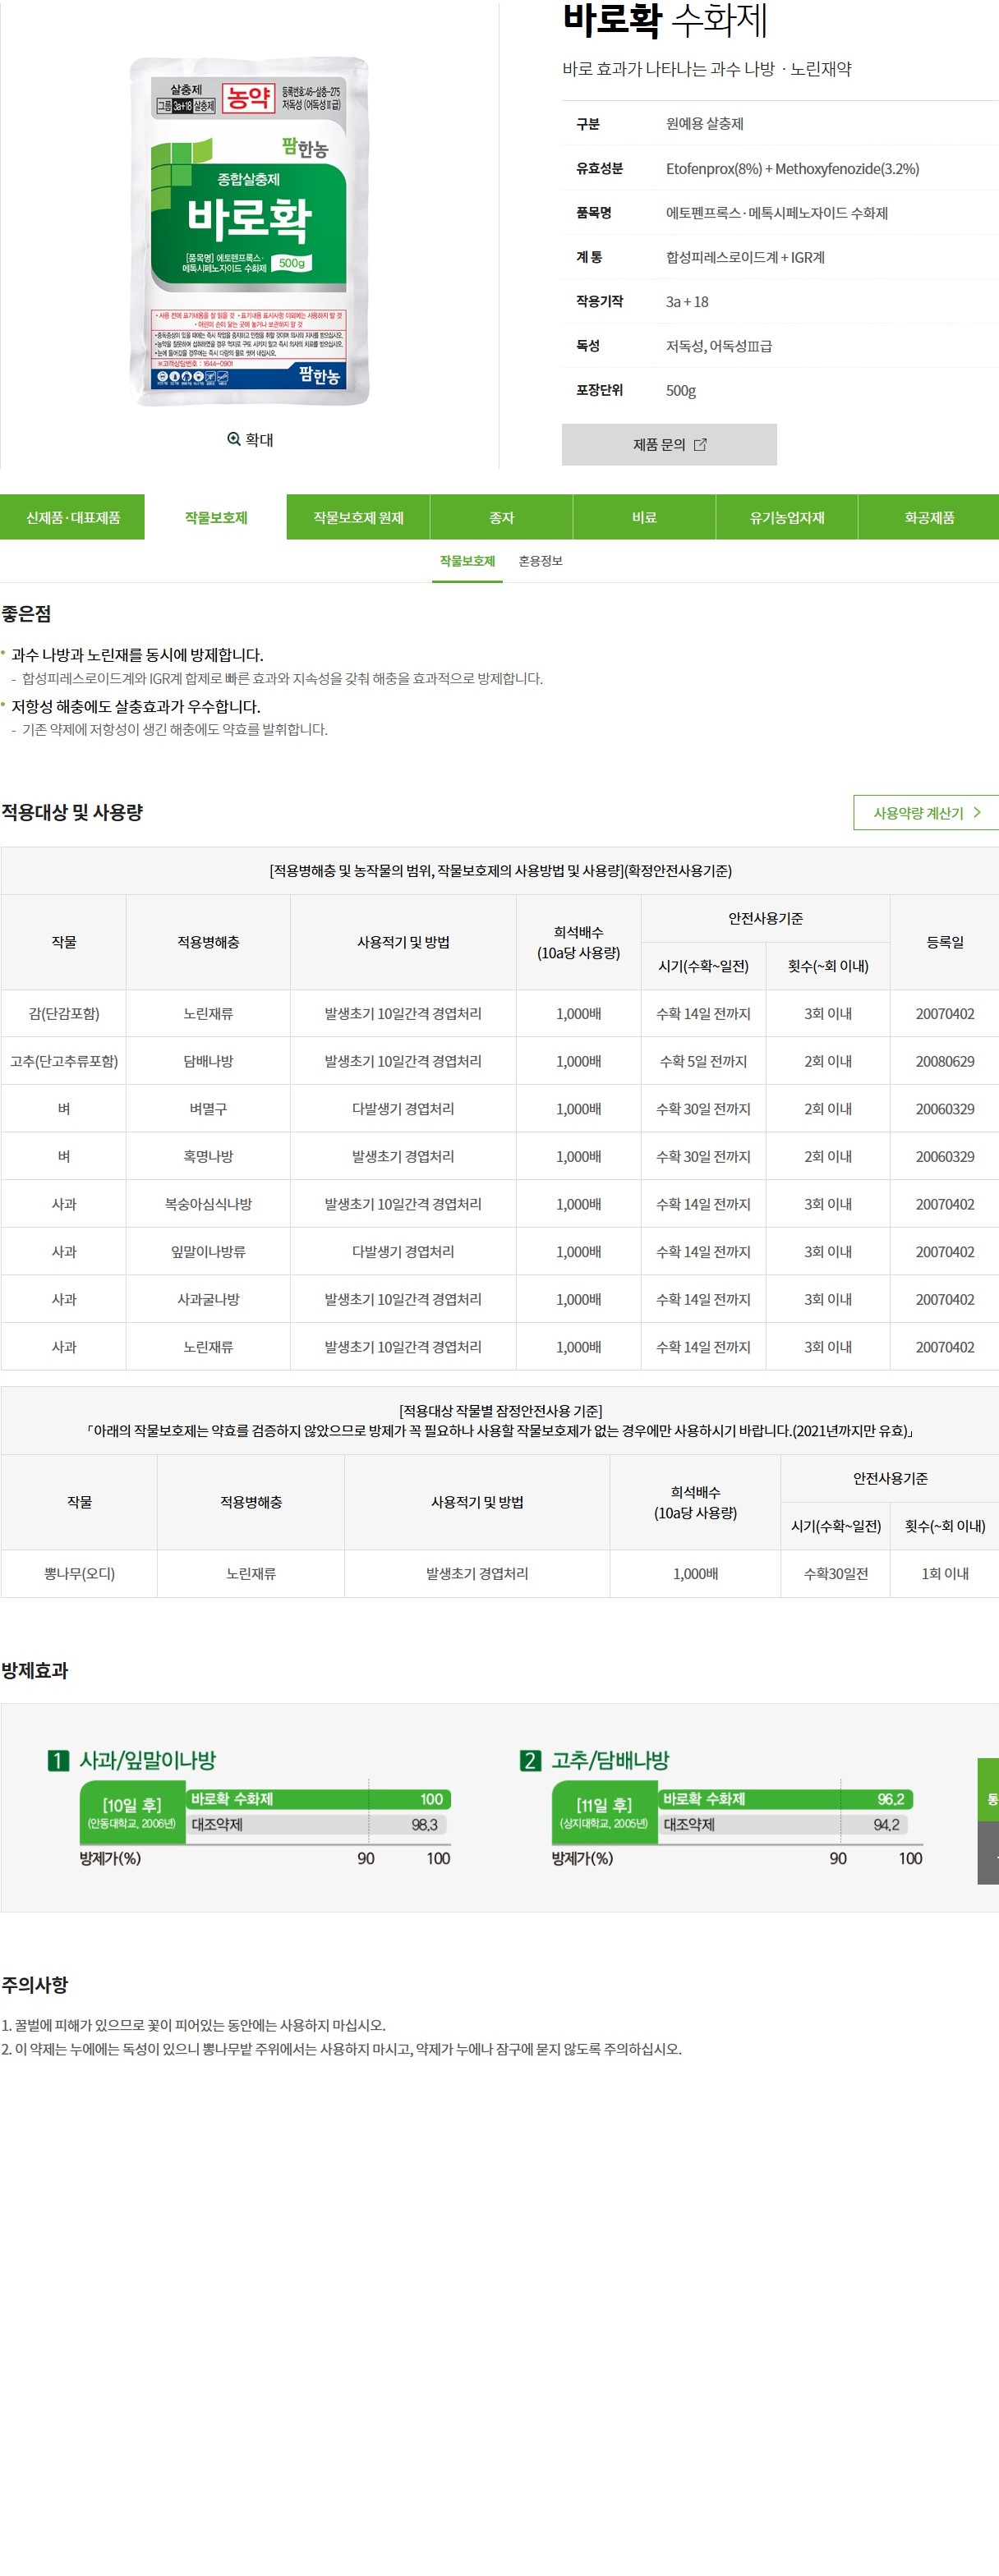Click the 20080629 registration date cell
This screenshot has height=2576, width=999.
(x=945, y=1061)
